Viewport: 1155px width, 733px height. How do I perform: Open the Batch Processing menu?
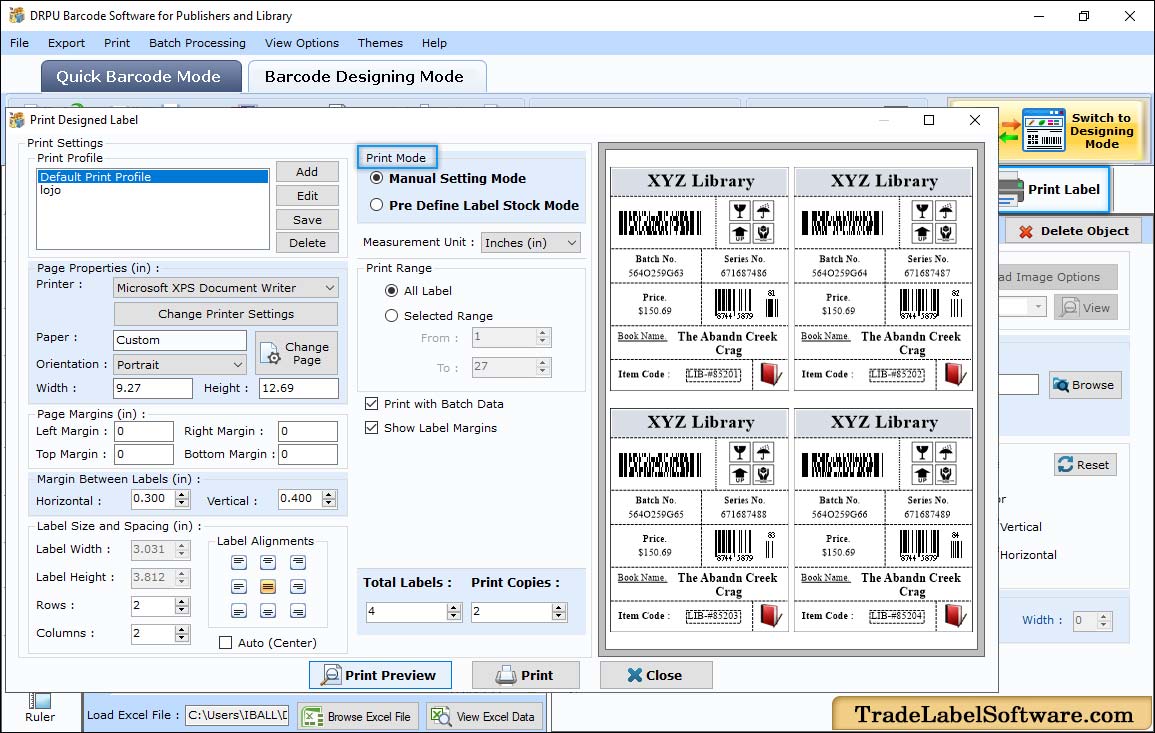point(197,43)
